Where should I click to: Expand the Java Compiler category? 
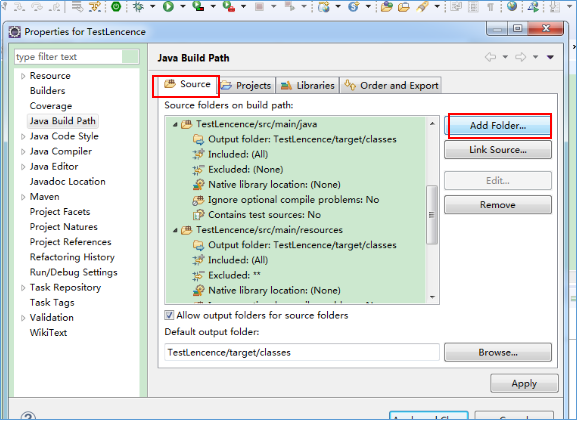tap(23, 152)
